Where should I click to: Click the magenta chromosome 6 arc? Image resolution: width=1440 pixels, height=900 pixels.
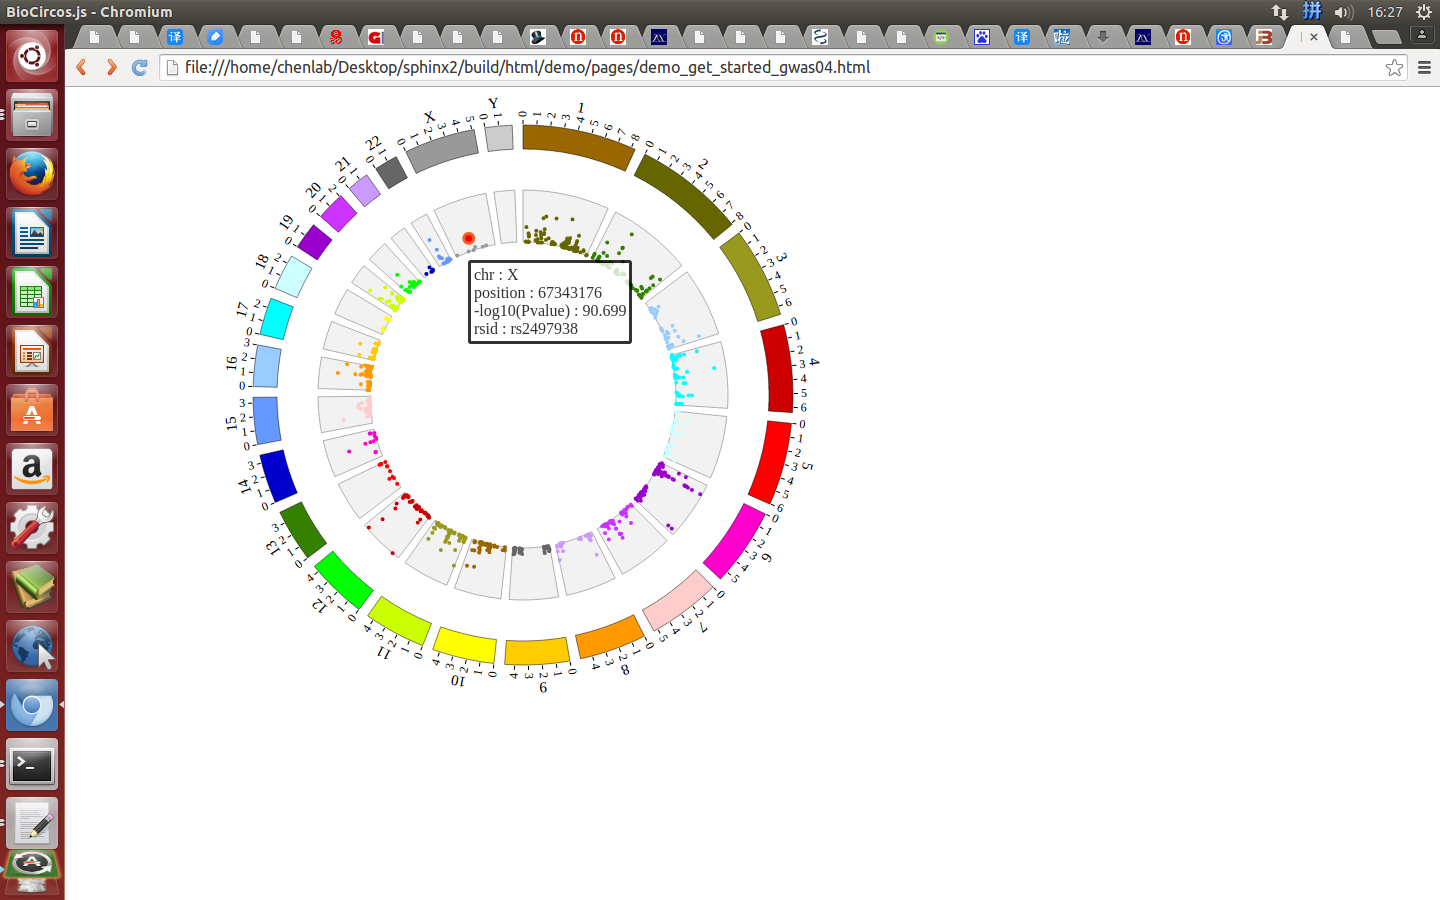(734, 541)
